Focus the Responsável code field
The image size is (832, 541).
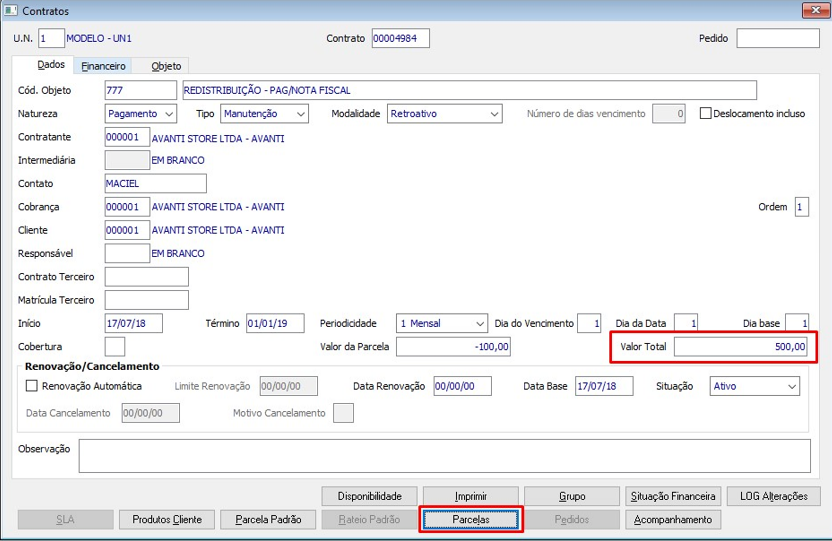coord(127,254)
